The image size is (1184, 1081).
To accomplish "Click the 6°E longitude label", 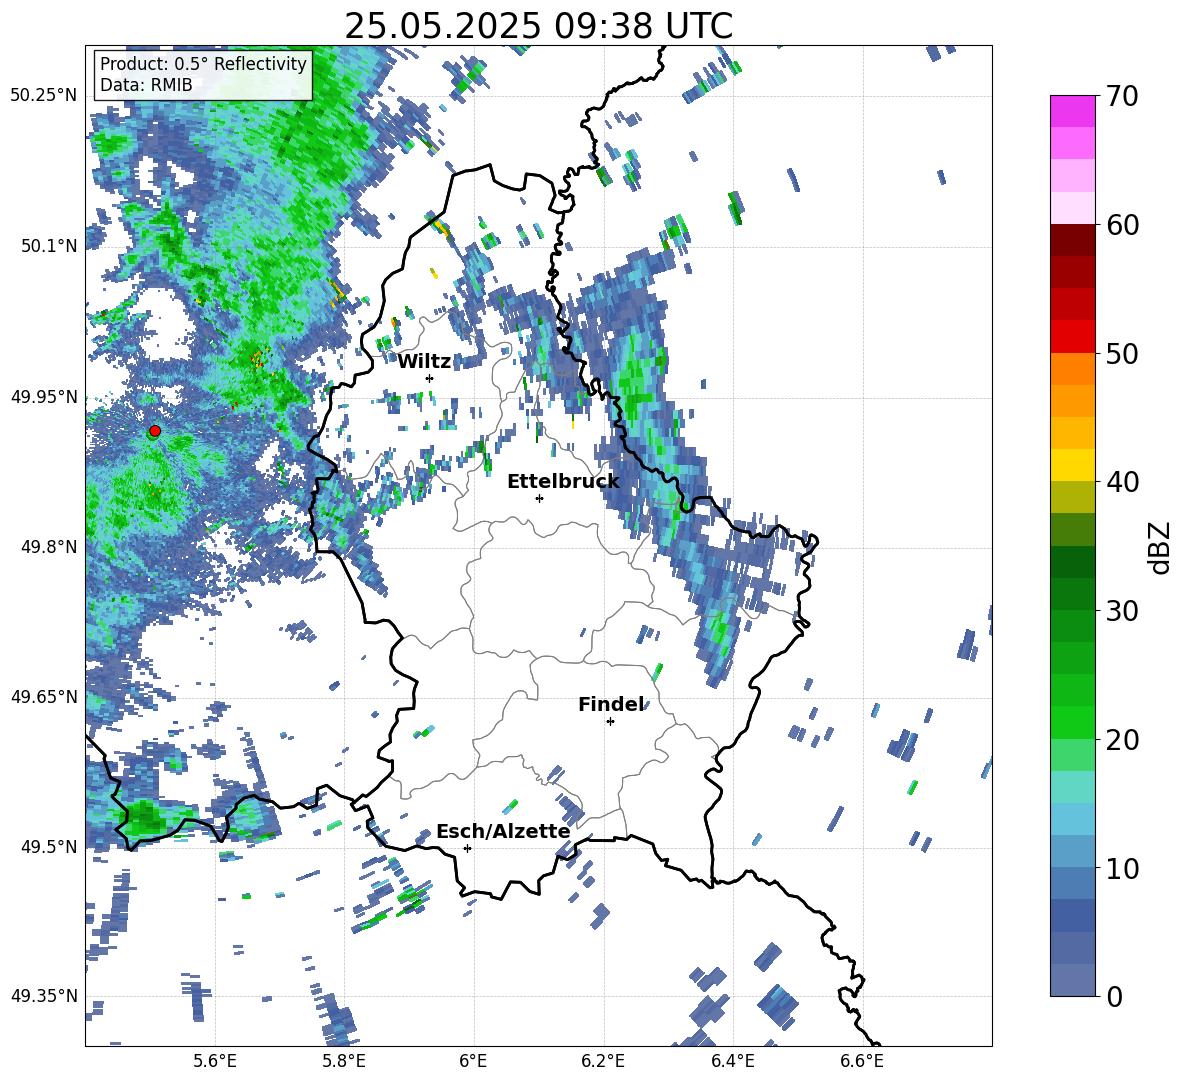I will pyautogui.click(x=473, y=1061).
